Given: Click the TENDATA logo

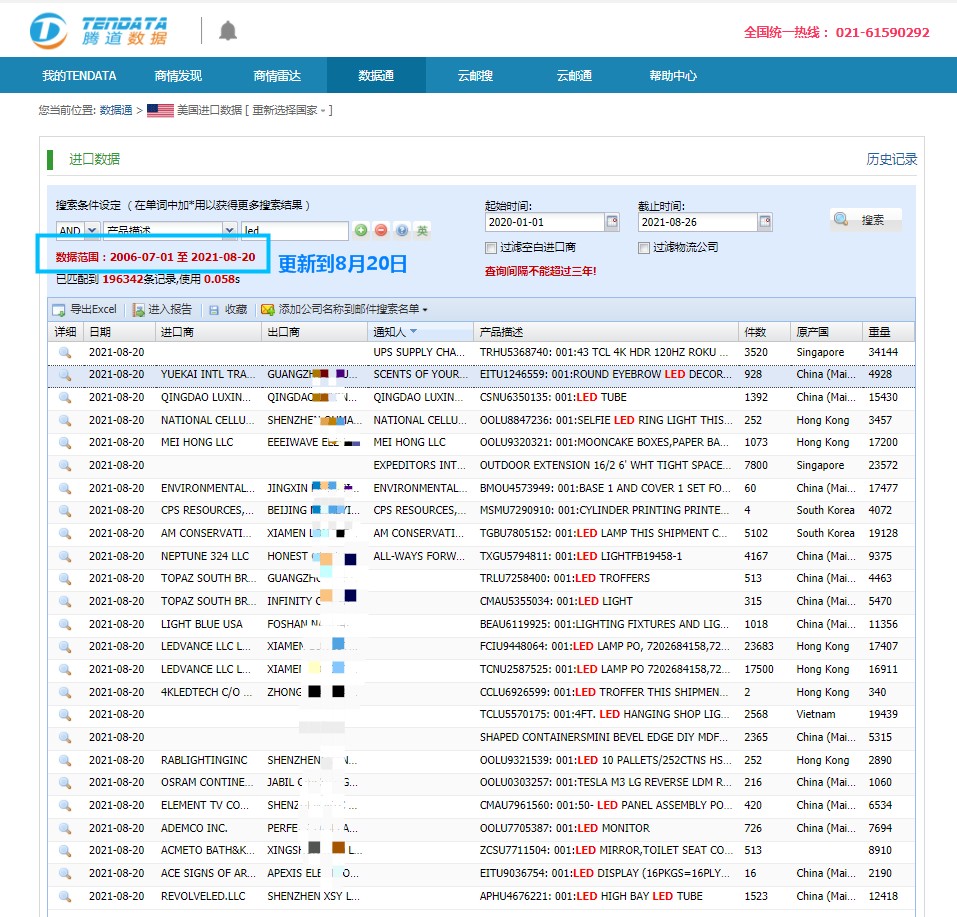Looking at the screenshot, I should [x=99, y=31].
